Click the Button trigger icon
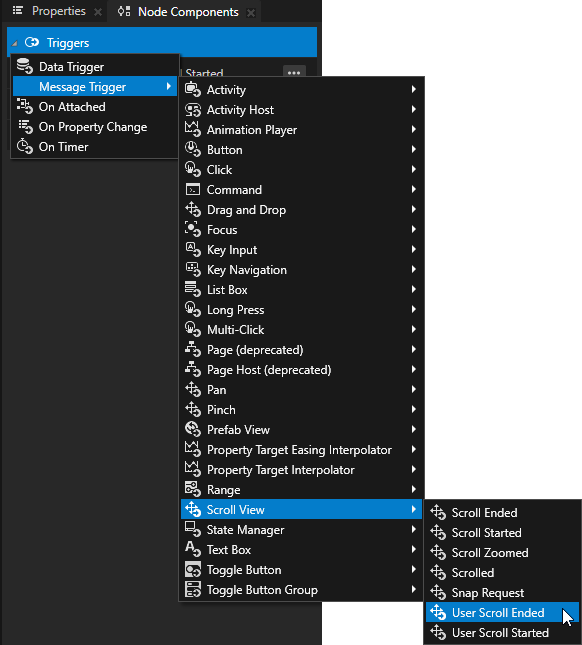 pos(192,149)
